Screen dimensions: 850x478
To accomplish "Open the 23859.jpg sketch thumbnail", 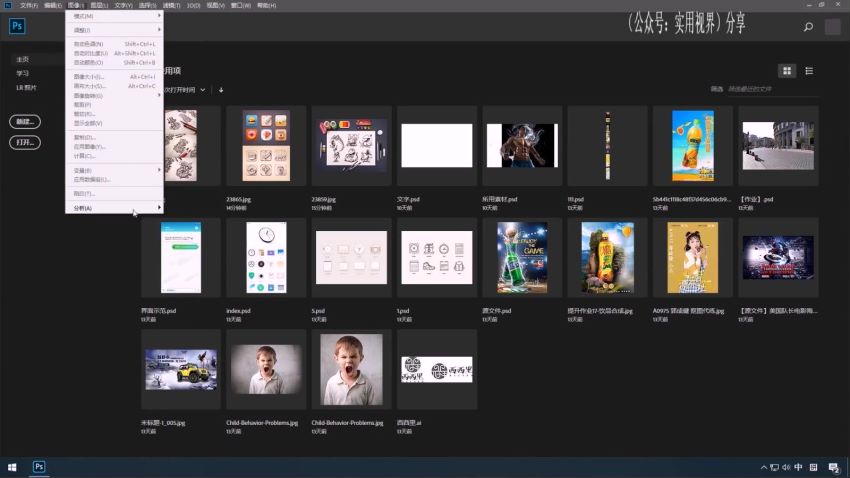I will pyautogui.click(x=351, y=146).
